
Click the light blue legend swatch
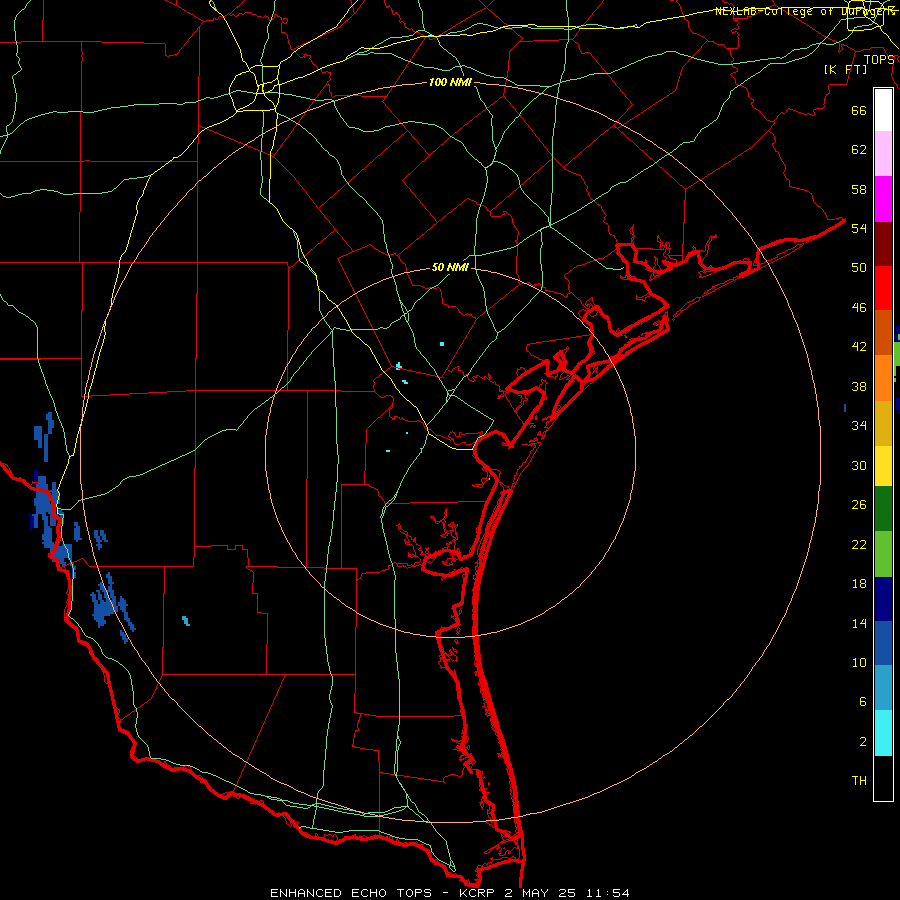click(x=883, y=688)
